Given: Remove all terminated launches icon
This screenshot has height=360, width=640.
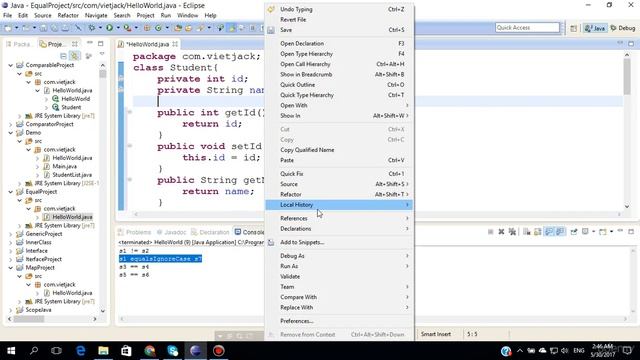Looking at the screenshot, I should (x=513, y=232).
